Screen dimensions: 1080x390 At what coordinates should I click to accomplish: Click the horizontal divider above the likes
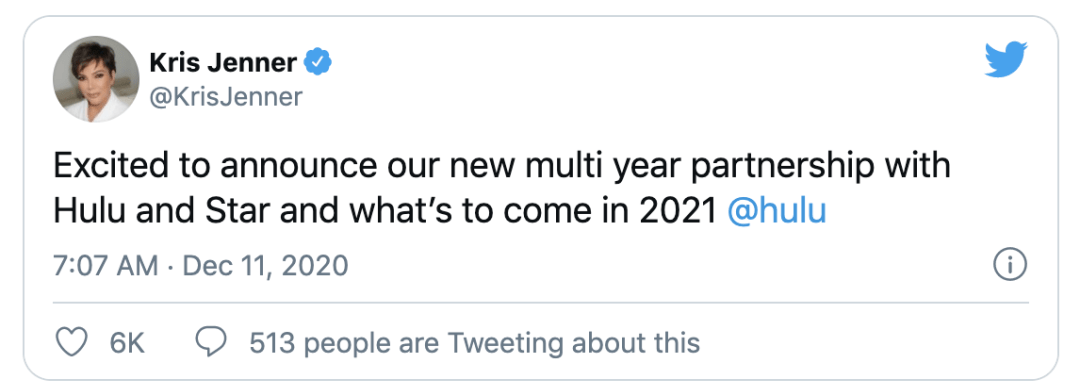pos(541,302)
